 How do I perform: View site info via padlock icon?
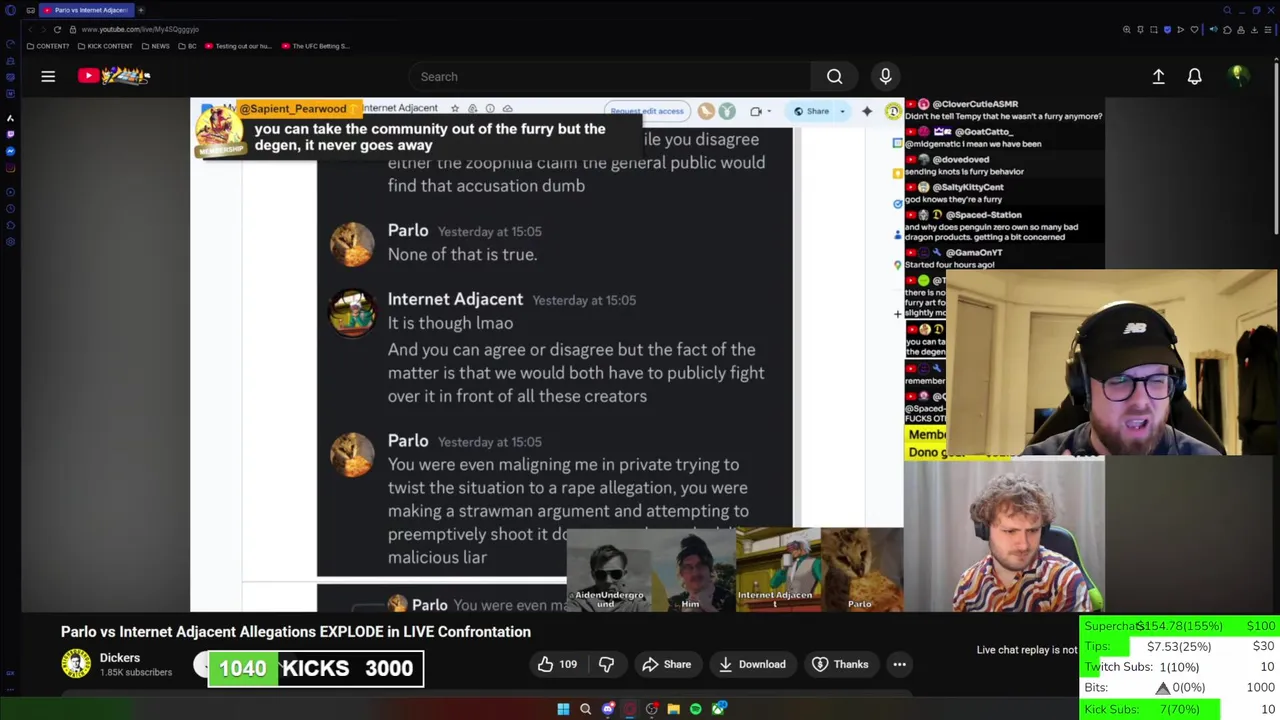click(73, 29)
